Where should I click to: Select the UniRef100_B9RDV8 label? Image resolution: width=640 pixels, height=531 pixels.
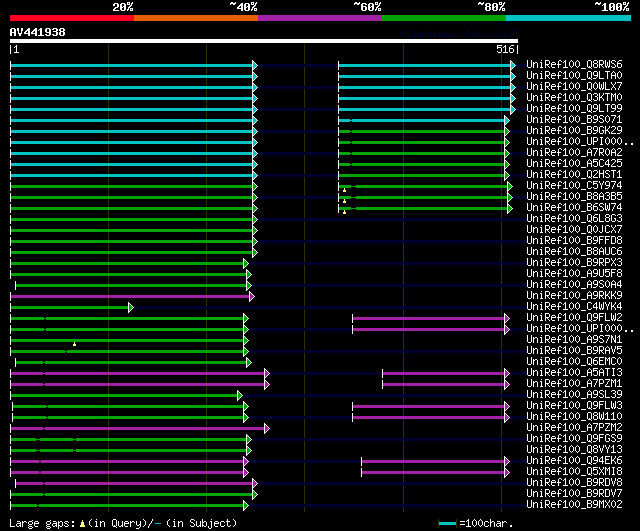[x=574, y=483]
